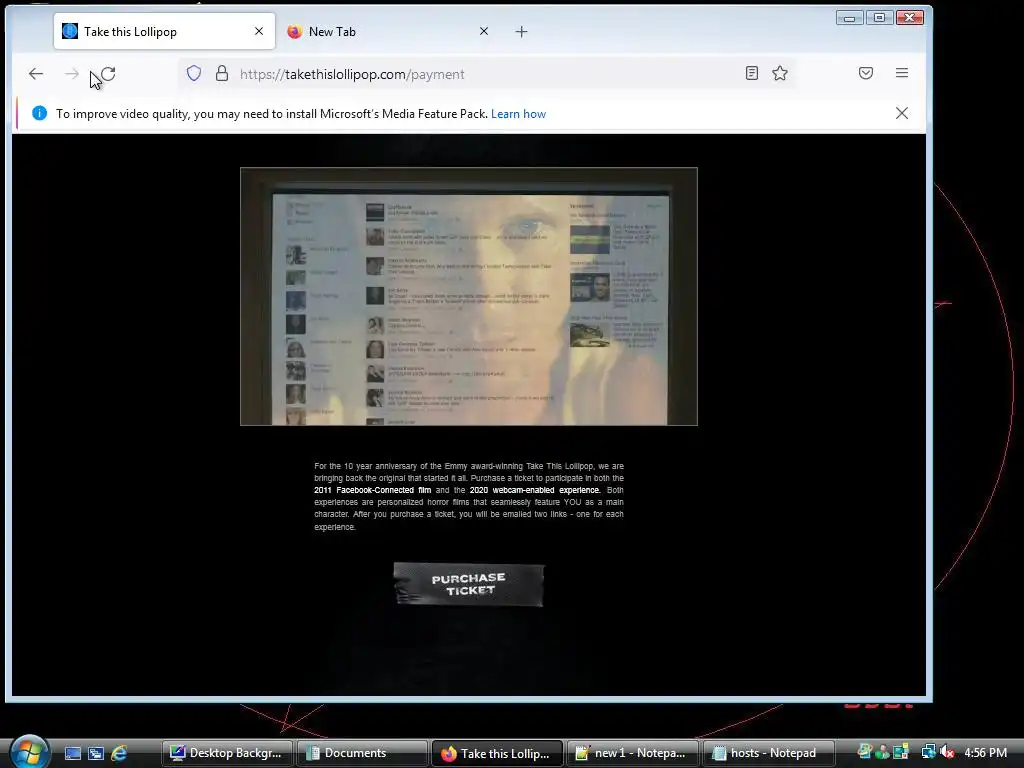Minimize the Firefox window
The height and width of the screenshot is (768, 1024).
pyautogui.click(x=849, y=18)
